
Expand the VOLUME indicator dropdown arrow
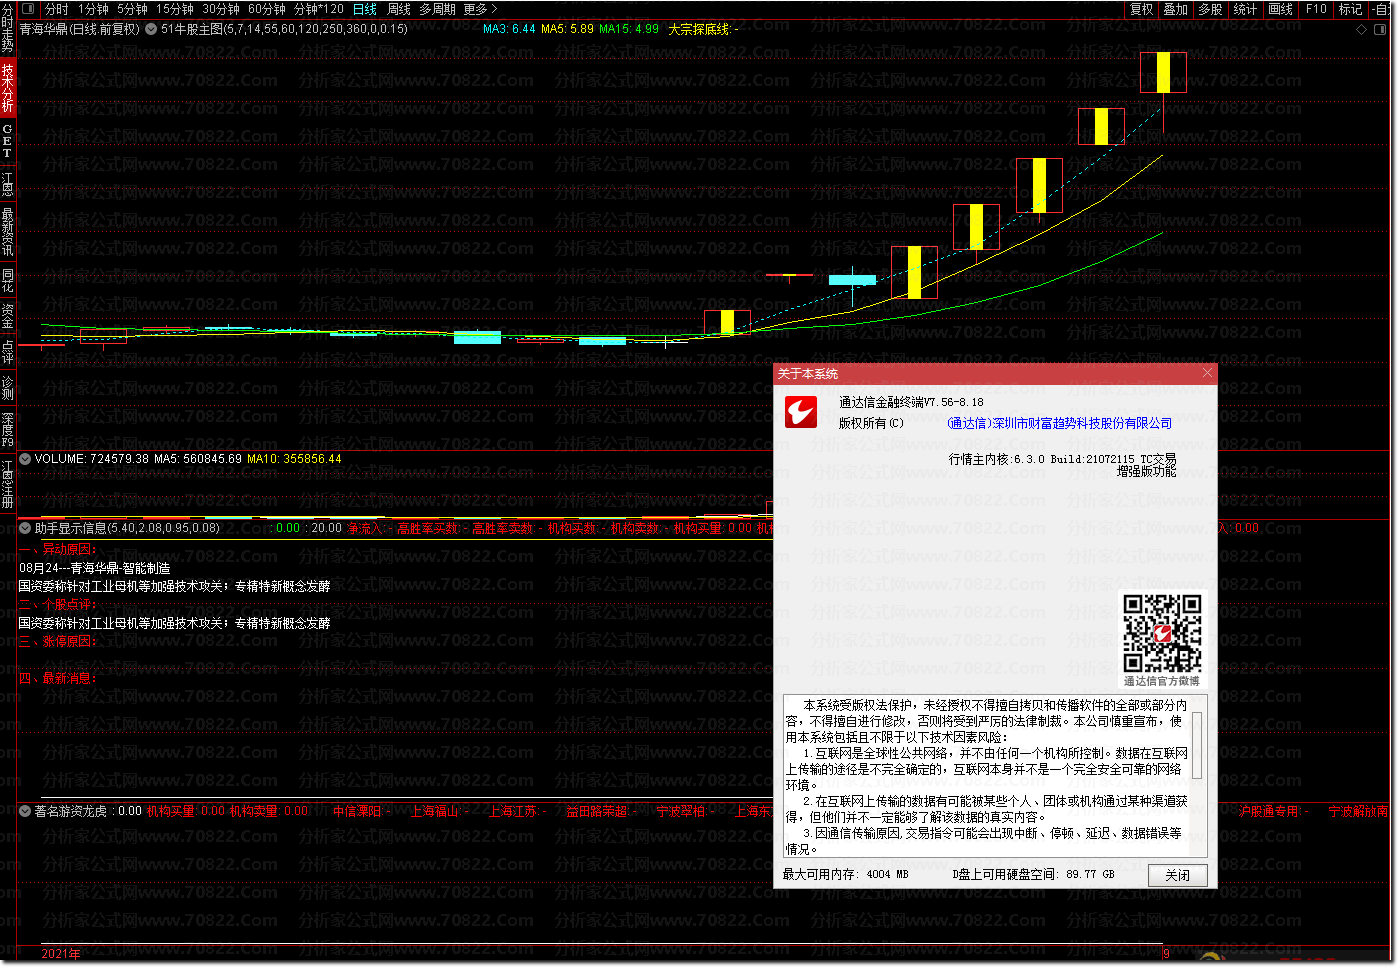coord(26,459)
